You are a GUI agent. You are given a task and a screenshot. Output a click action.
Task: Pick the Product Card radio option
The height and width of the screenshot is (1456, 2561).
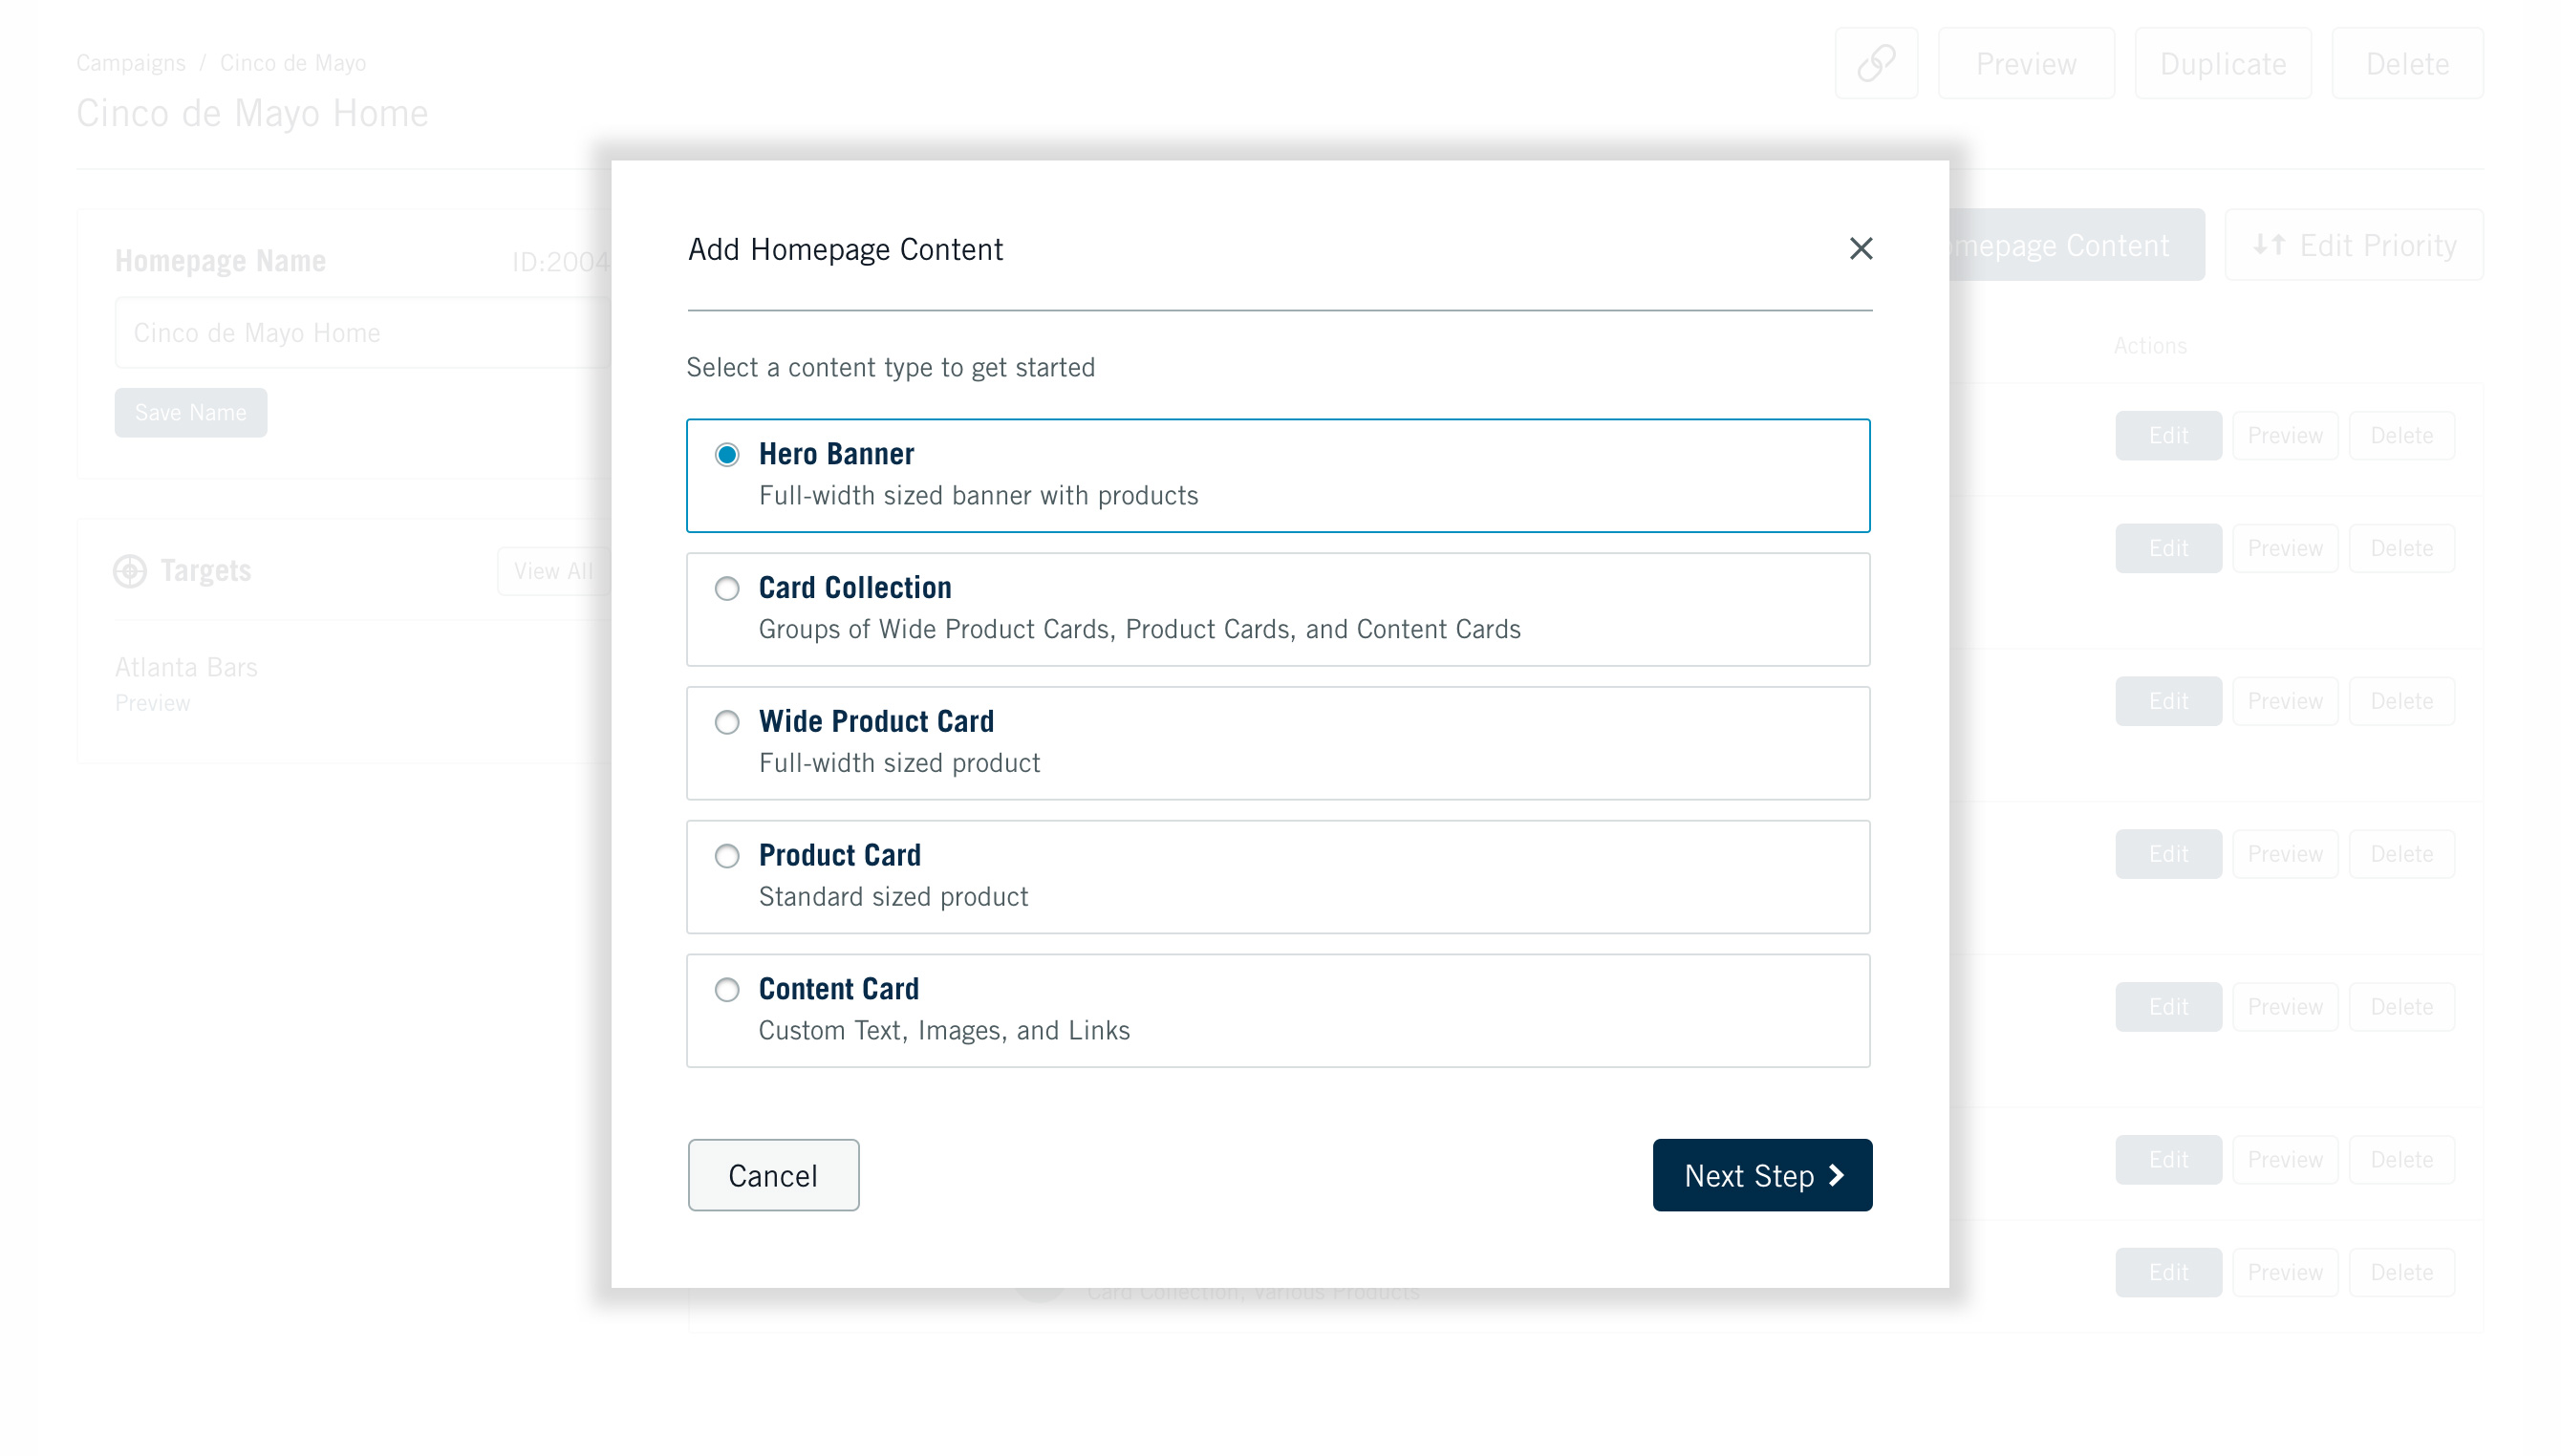[x=727, y=856]
